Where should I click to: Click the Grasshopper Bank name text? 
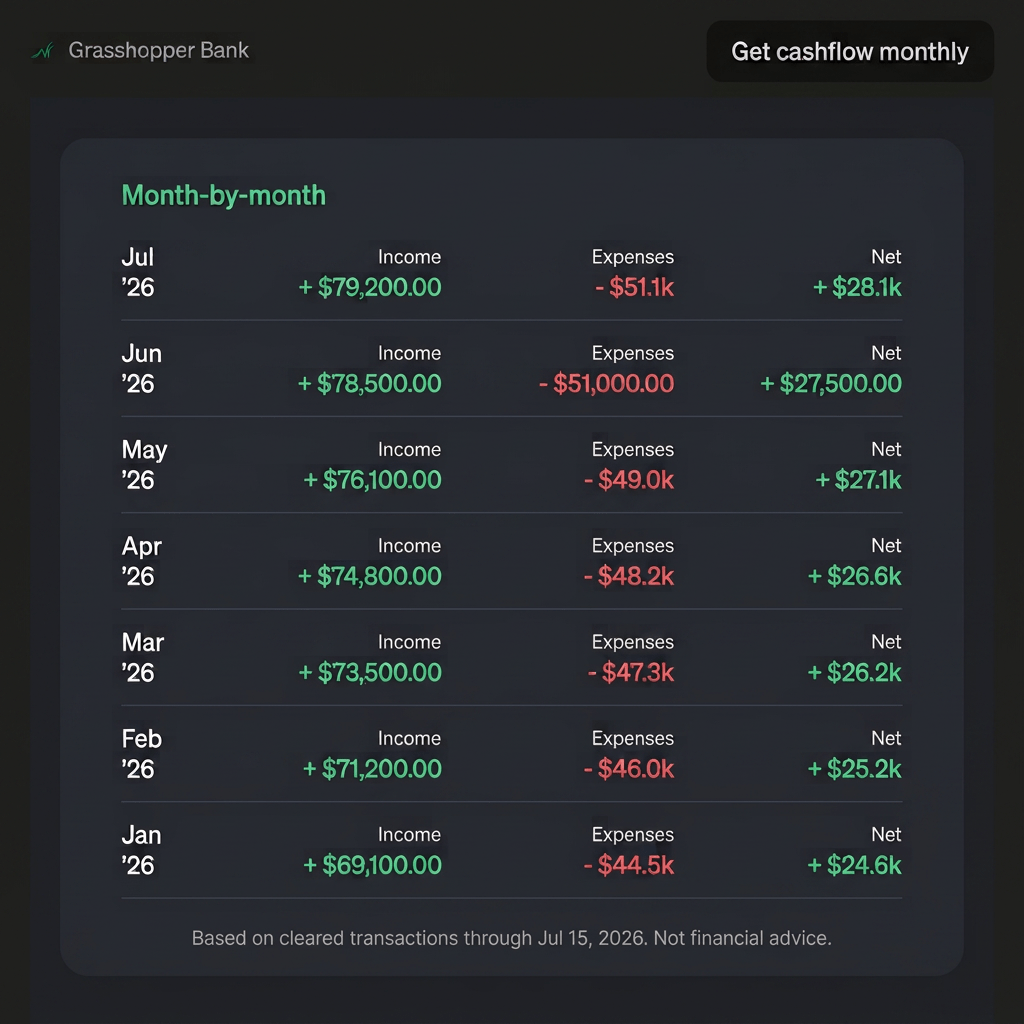159,50
